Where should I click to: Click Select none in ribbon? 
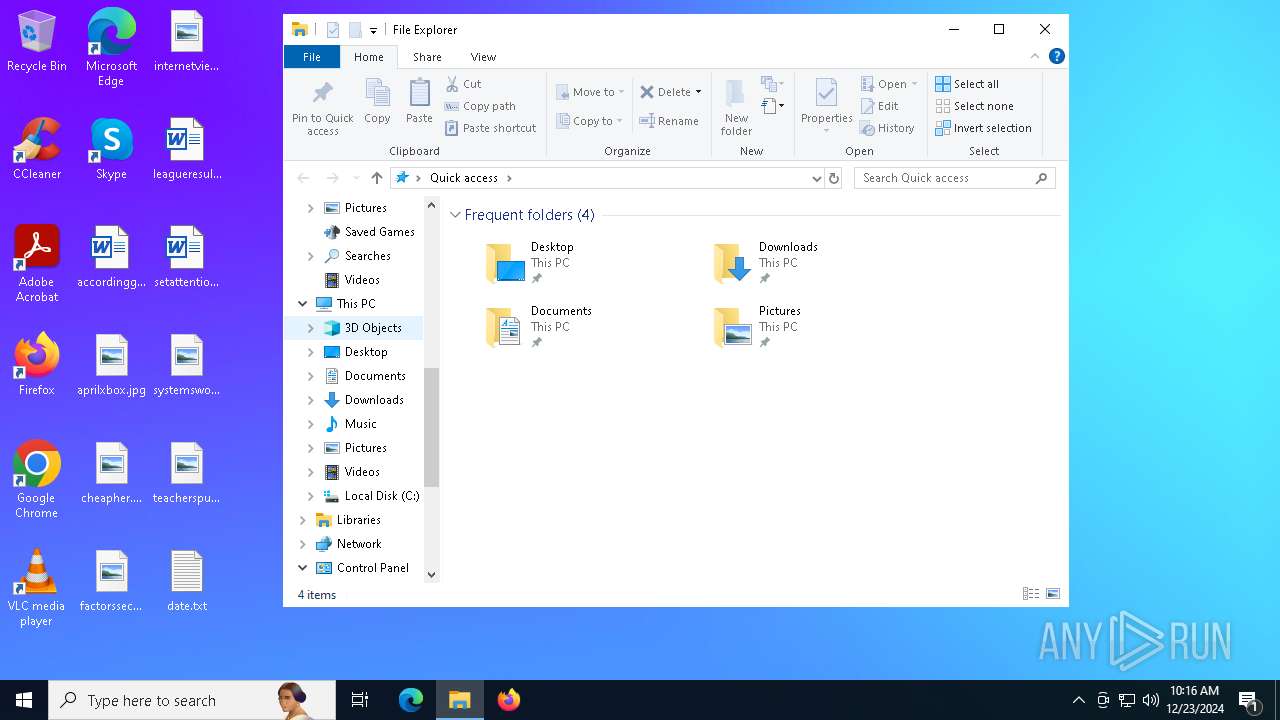pyautogui.click(x=974, y=106)
